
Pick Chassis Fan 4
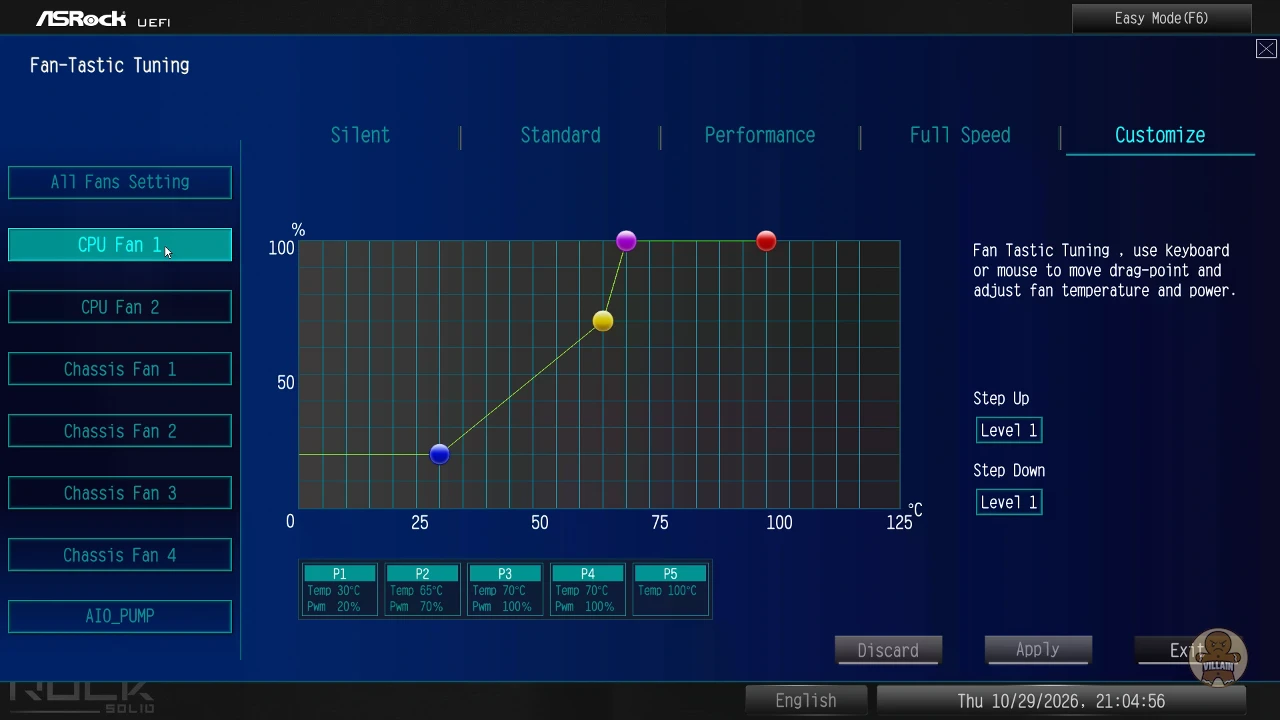(120, 555)
